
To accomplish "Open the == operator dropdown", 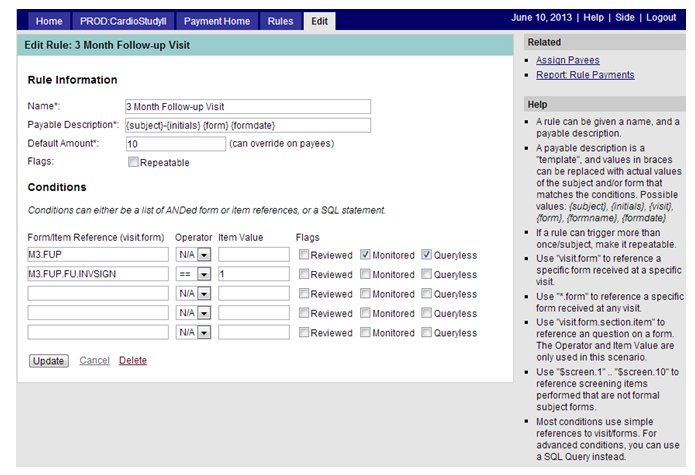I will [x=203, y=274].
